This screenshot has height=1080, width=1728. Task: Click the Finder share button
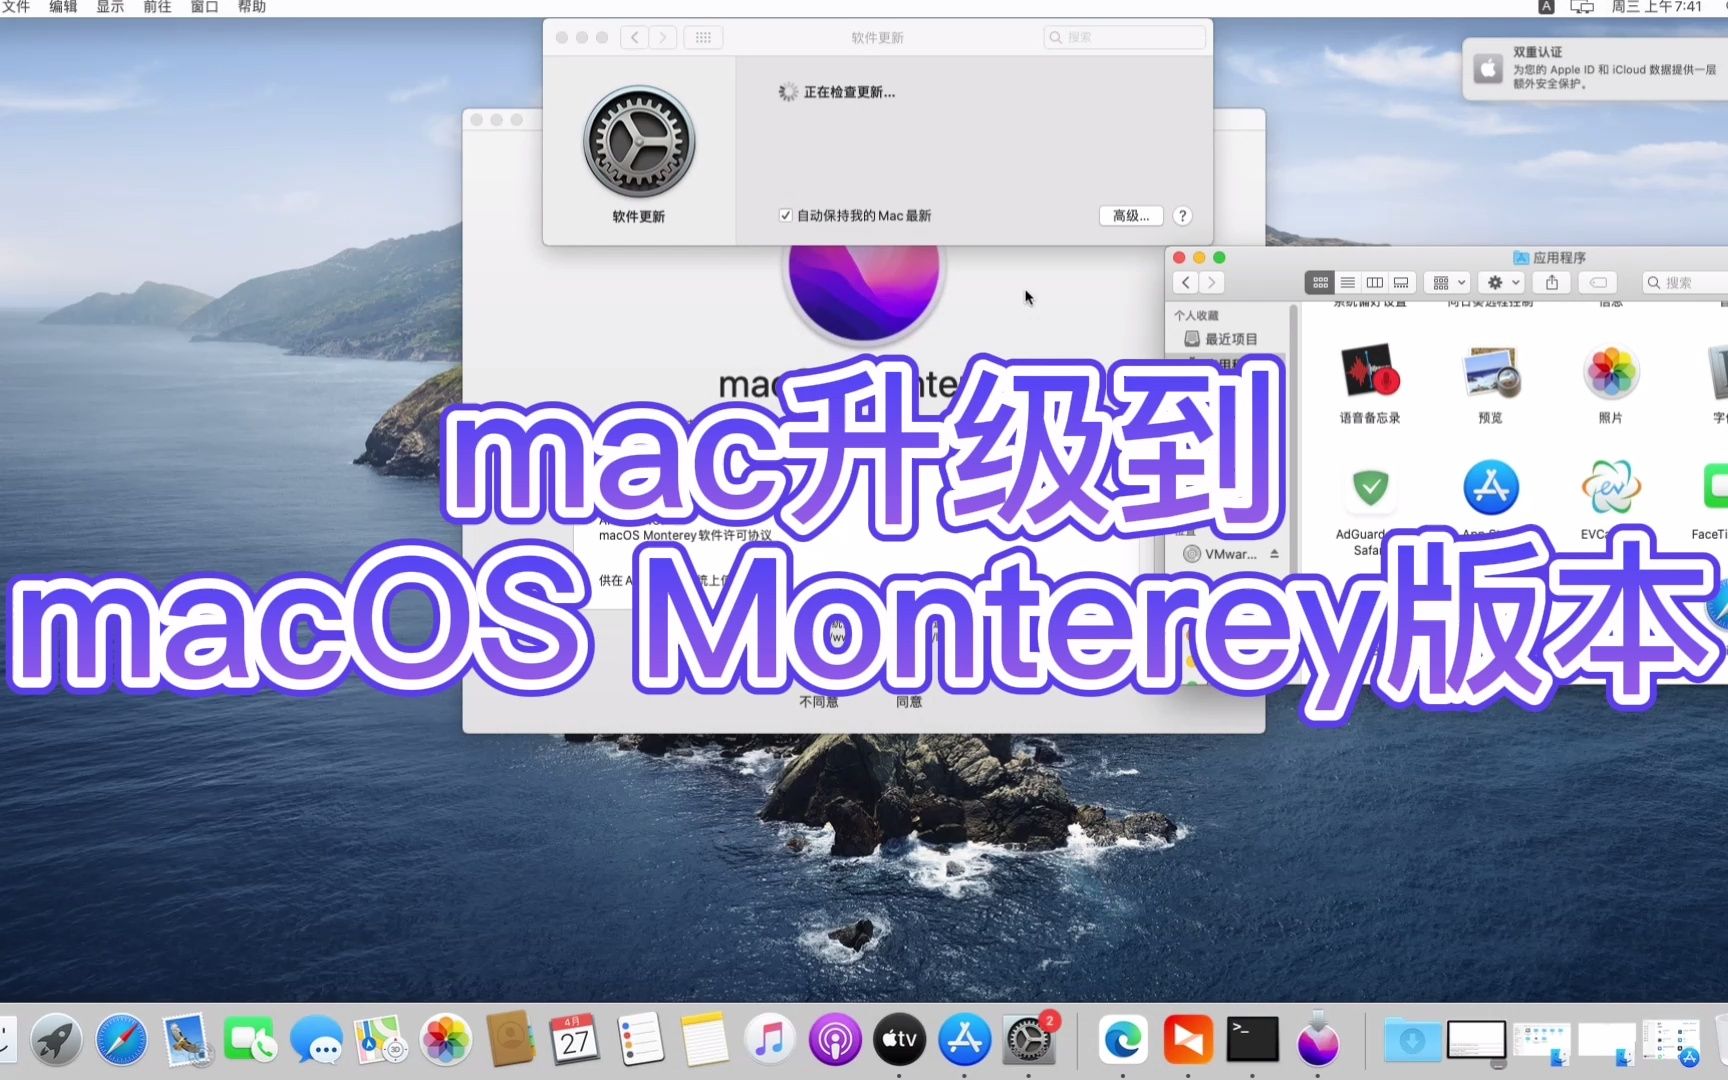(1552, 283)
